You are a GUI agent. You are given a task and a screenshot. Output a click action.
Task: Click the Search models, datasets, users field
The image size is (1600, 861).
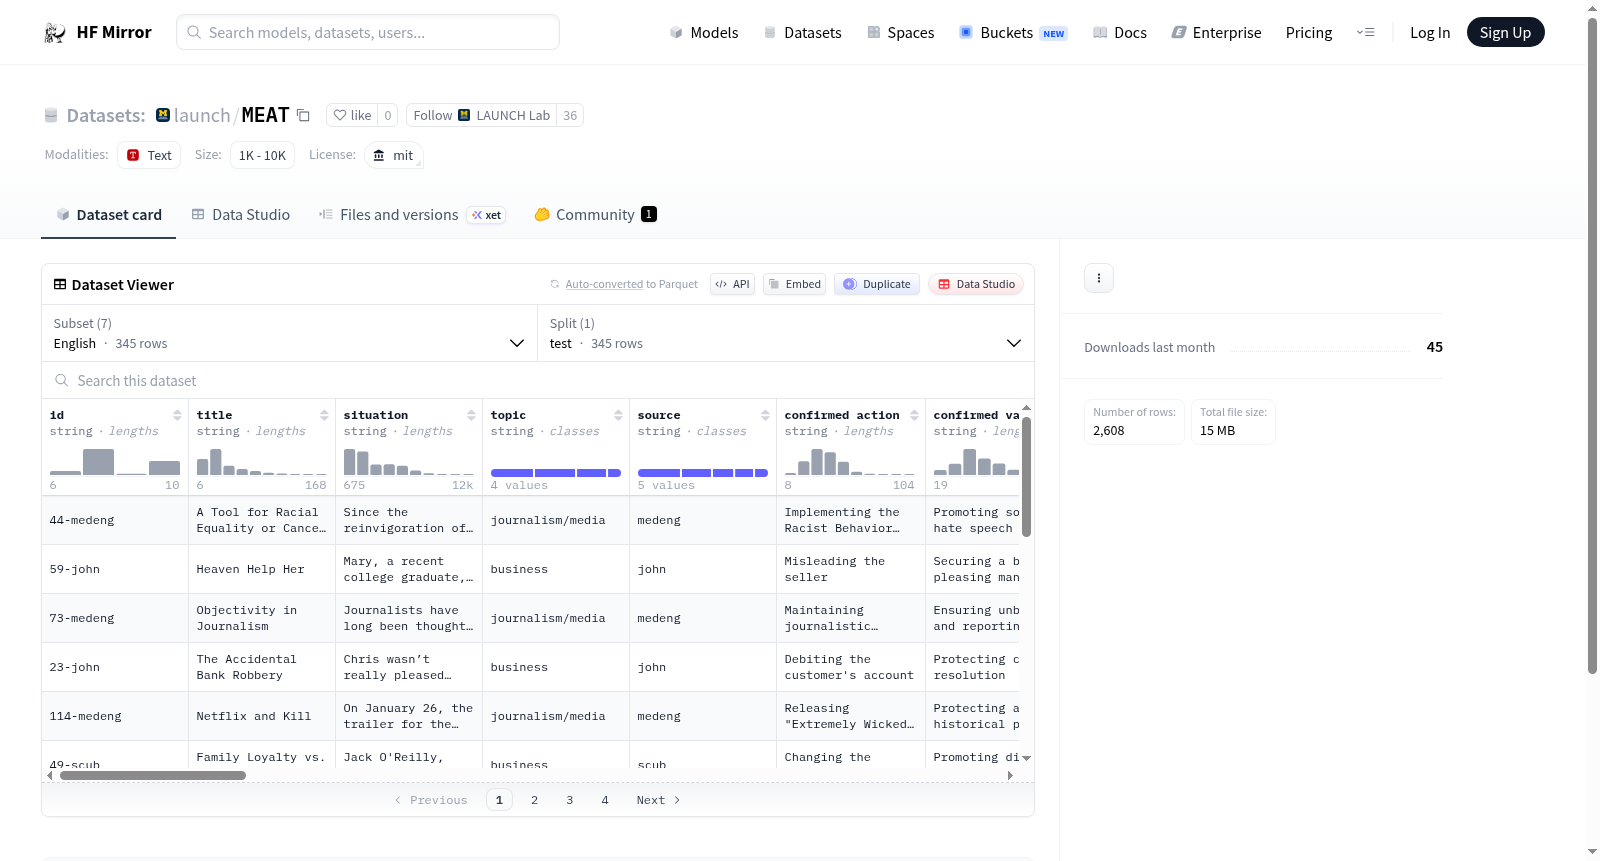click(368, 33)
